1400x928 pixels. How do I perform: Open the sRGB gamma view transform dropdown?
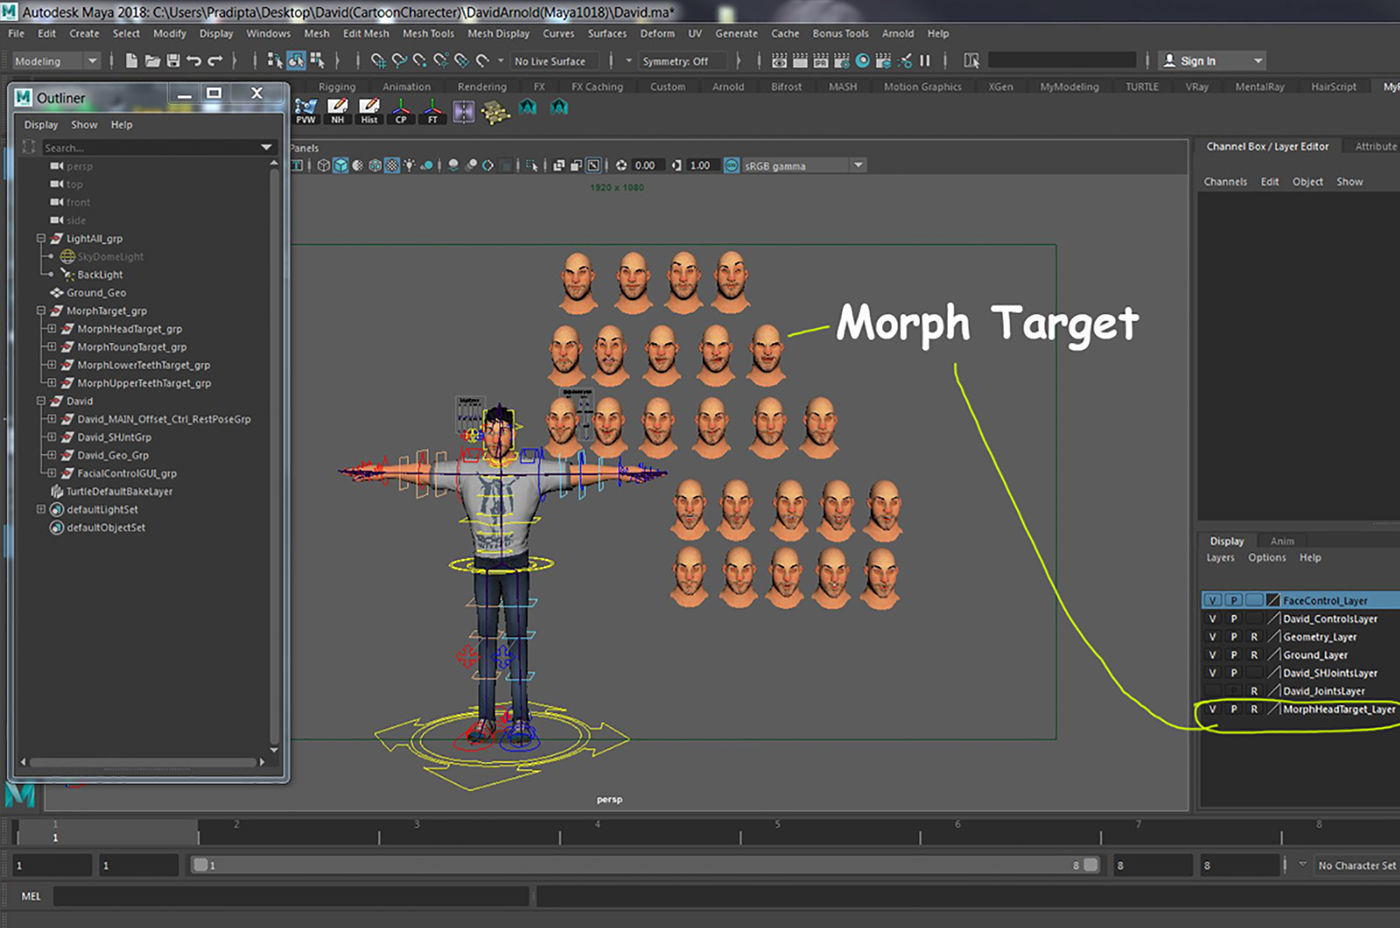(x=859, y=165)
